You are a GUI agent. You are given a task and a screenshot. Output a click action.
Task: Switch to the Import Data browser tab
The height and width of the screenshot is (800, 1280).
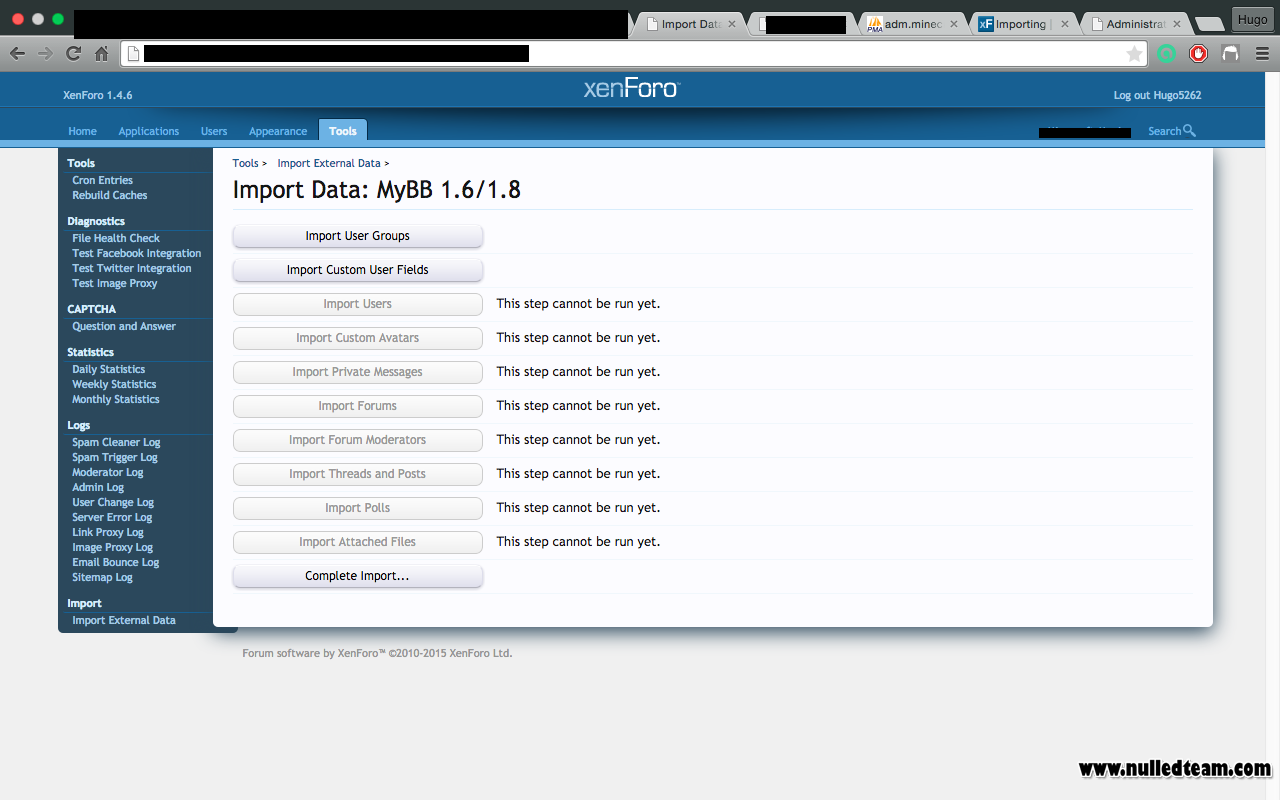(690, 24)
